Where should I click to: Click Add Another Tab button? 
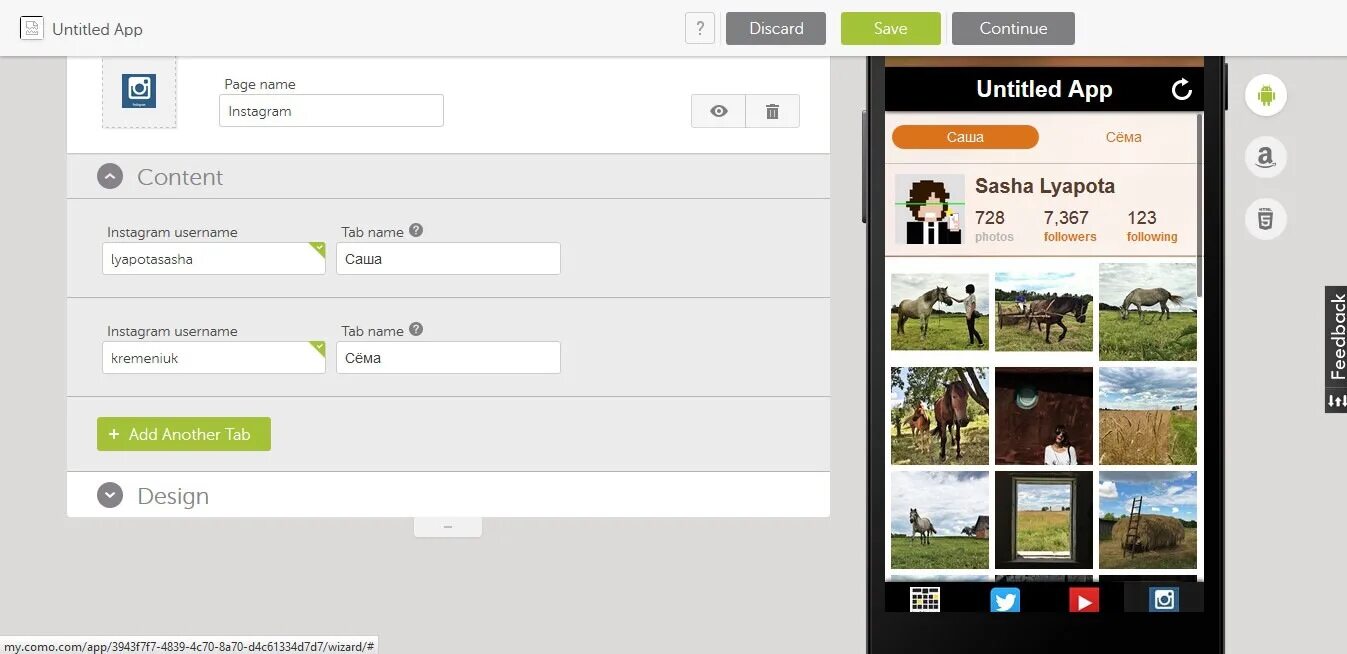pyautogui.click(x=184, y=434)
